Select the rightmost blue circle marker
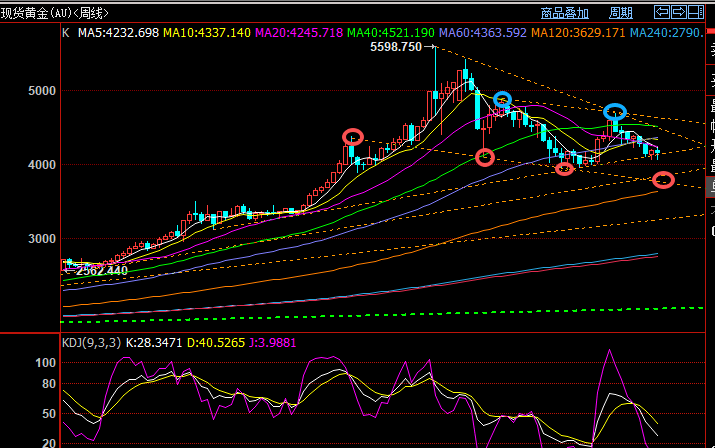 (615, 112)
